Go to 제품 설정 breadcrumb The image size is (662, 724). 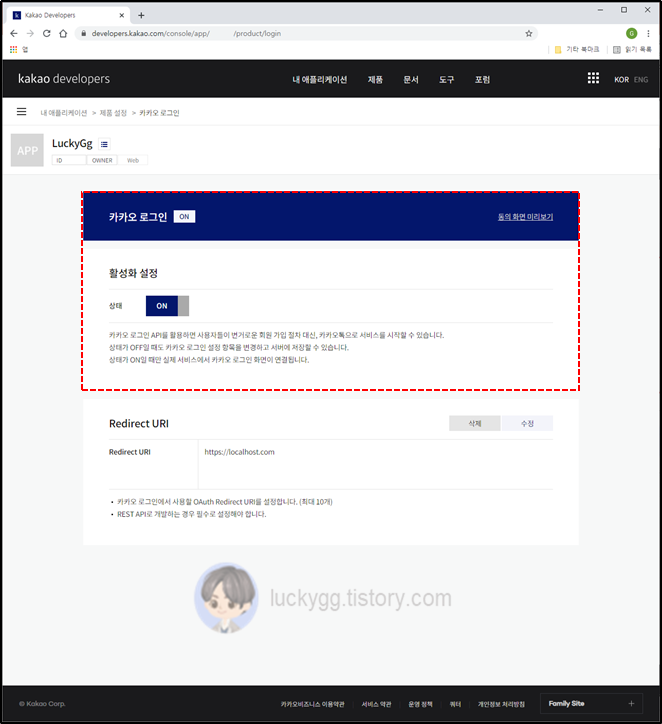[113, 113]
